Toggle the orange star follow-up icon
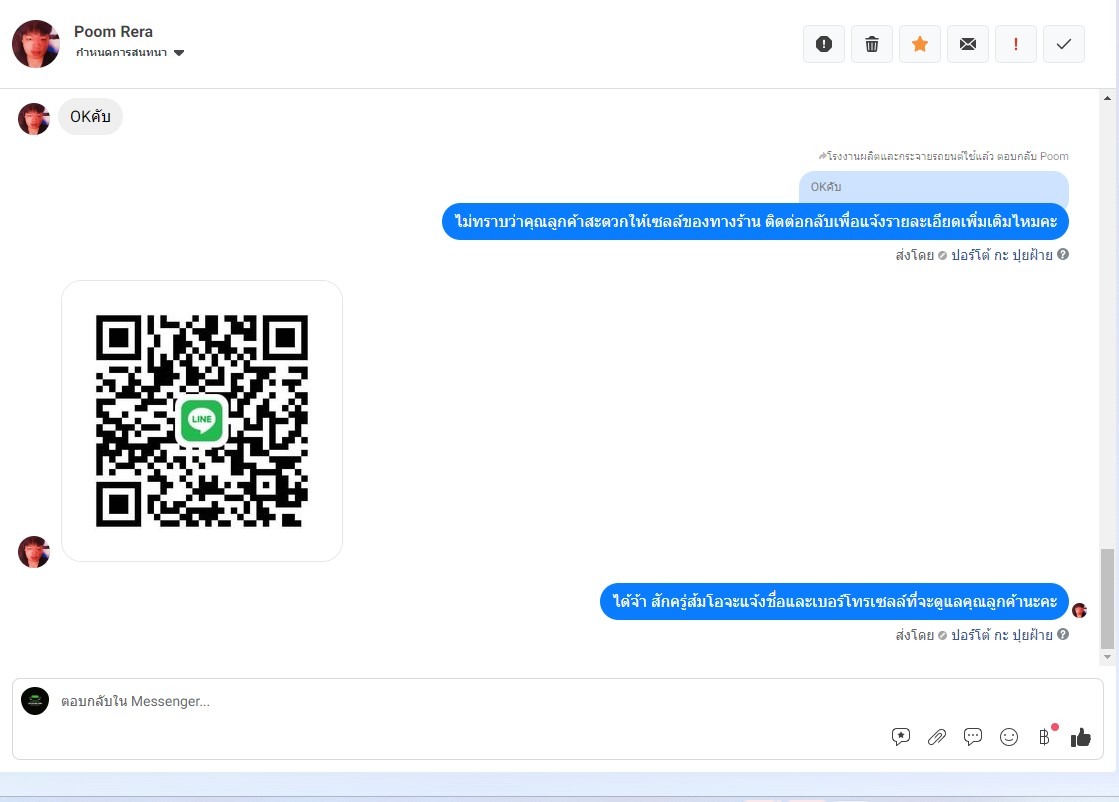The image size is (1119, 802). 919,44
